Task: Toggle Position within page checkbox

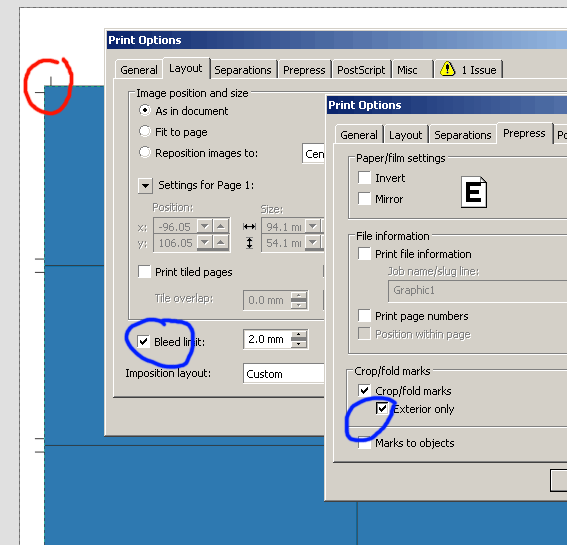Action: coord(364,334)
